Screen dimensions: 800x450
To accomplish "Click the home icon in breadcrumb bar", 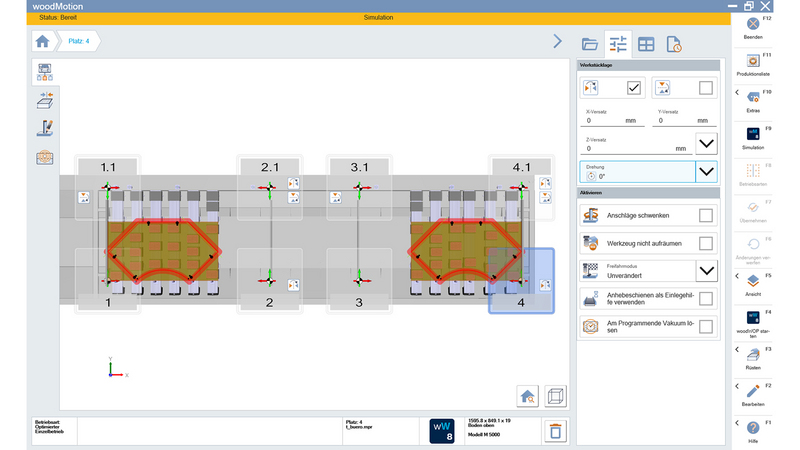I will (42, 41).
